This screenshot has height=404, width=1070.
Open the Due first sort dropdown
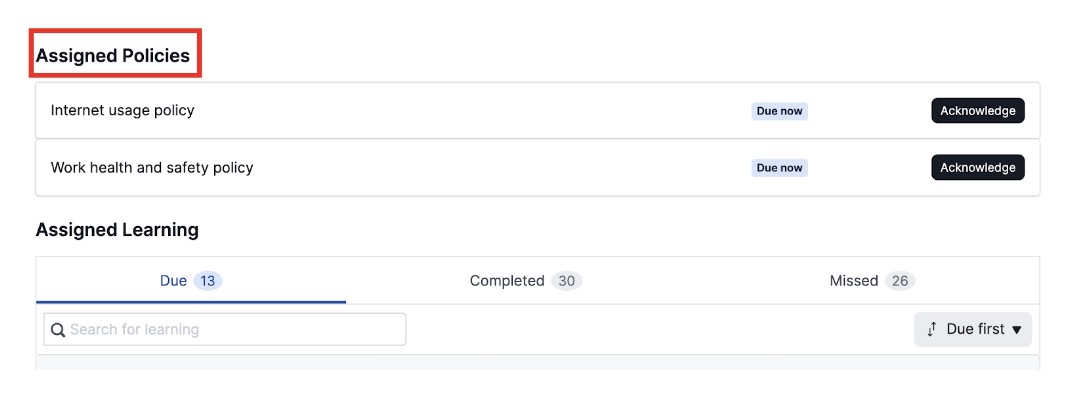coord(972,330)
